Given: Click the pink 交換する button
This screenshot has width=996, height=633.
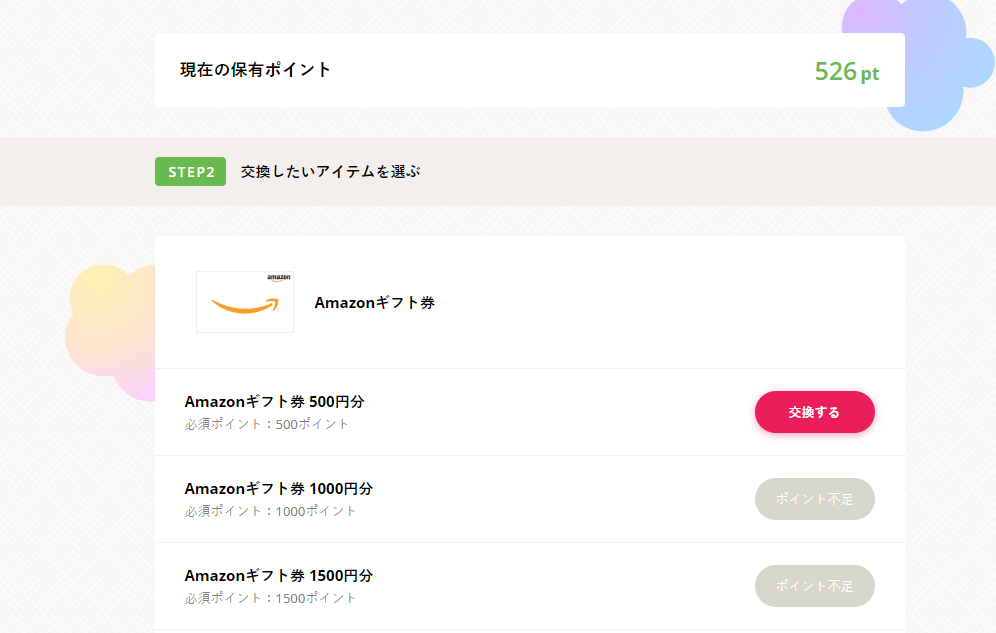Looking at the screenshot, I should coord(814,412).
